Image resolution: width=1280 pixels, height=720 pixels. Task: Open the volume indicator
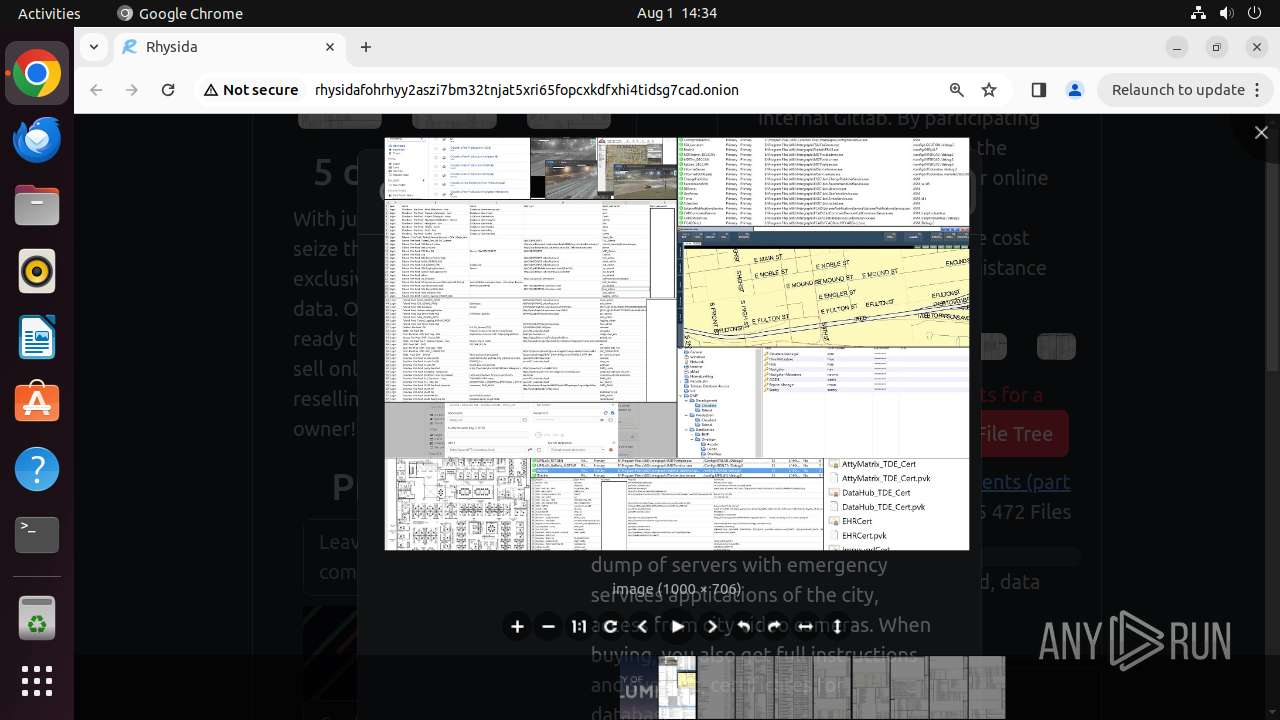point(1226,13)
